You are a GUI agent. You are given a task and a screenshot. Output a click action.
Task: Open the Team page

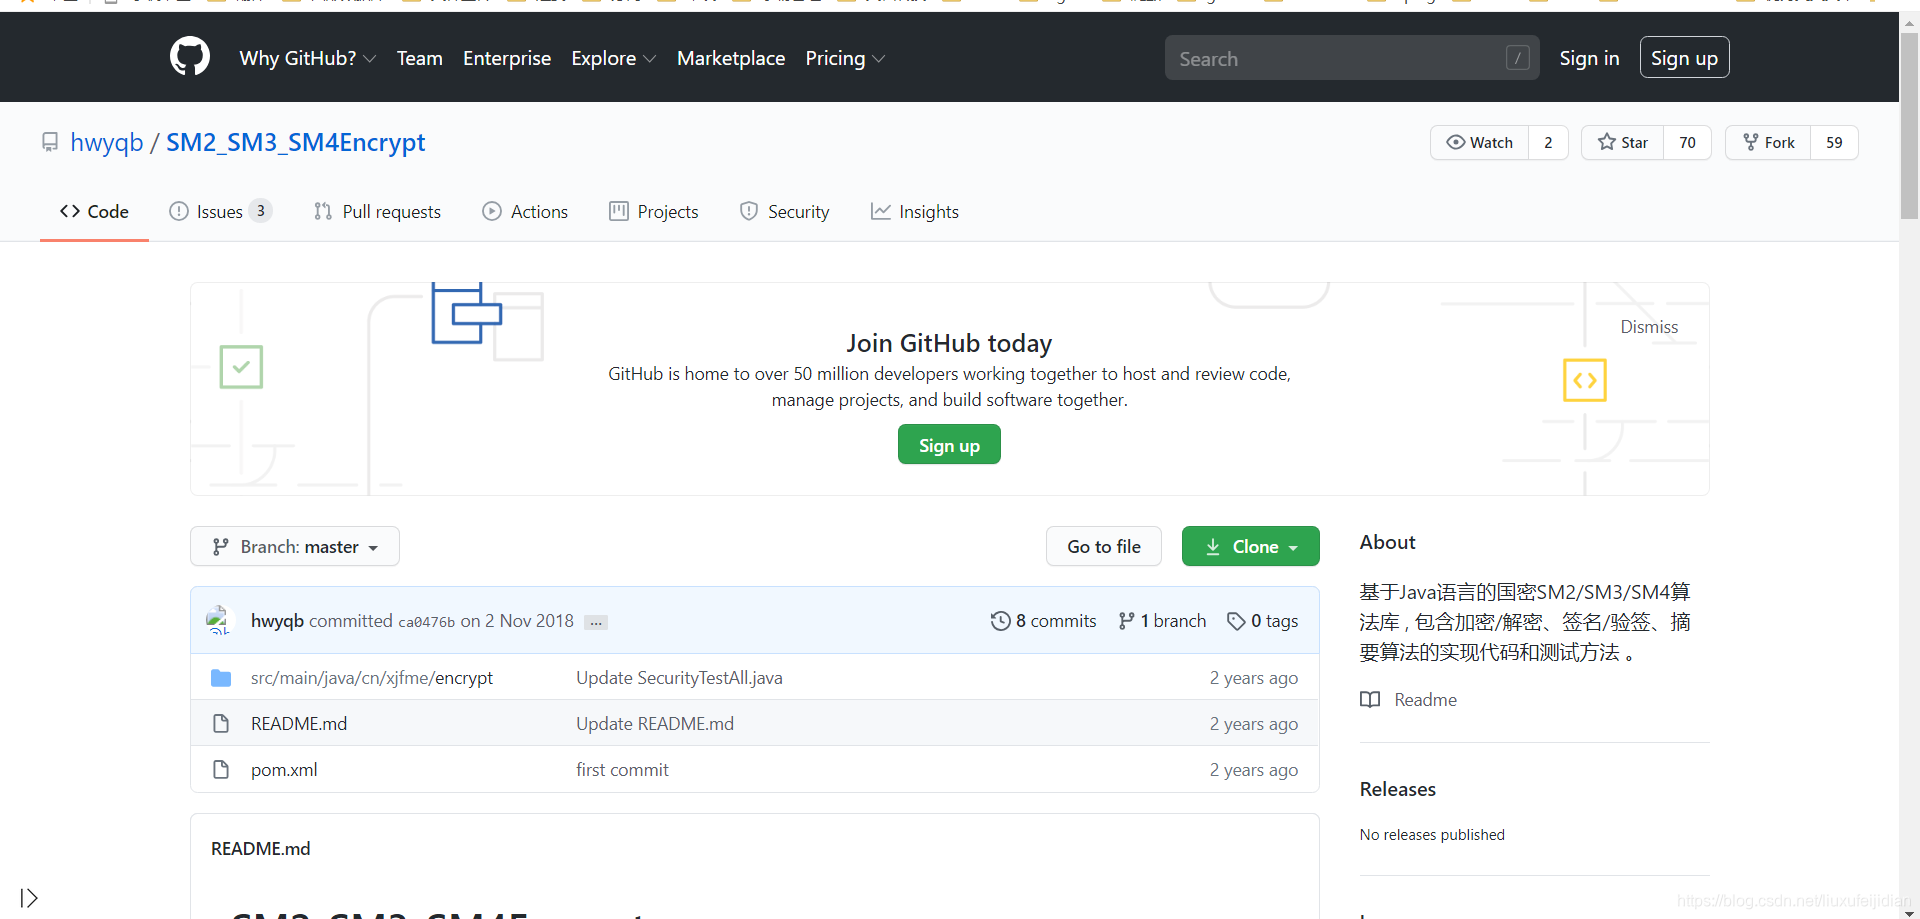[x=419, y=58]
